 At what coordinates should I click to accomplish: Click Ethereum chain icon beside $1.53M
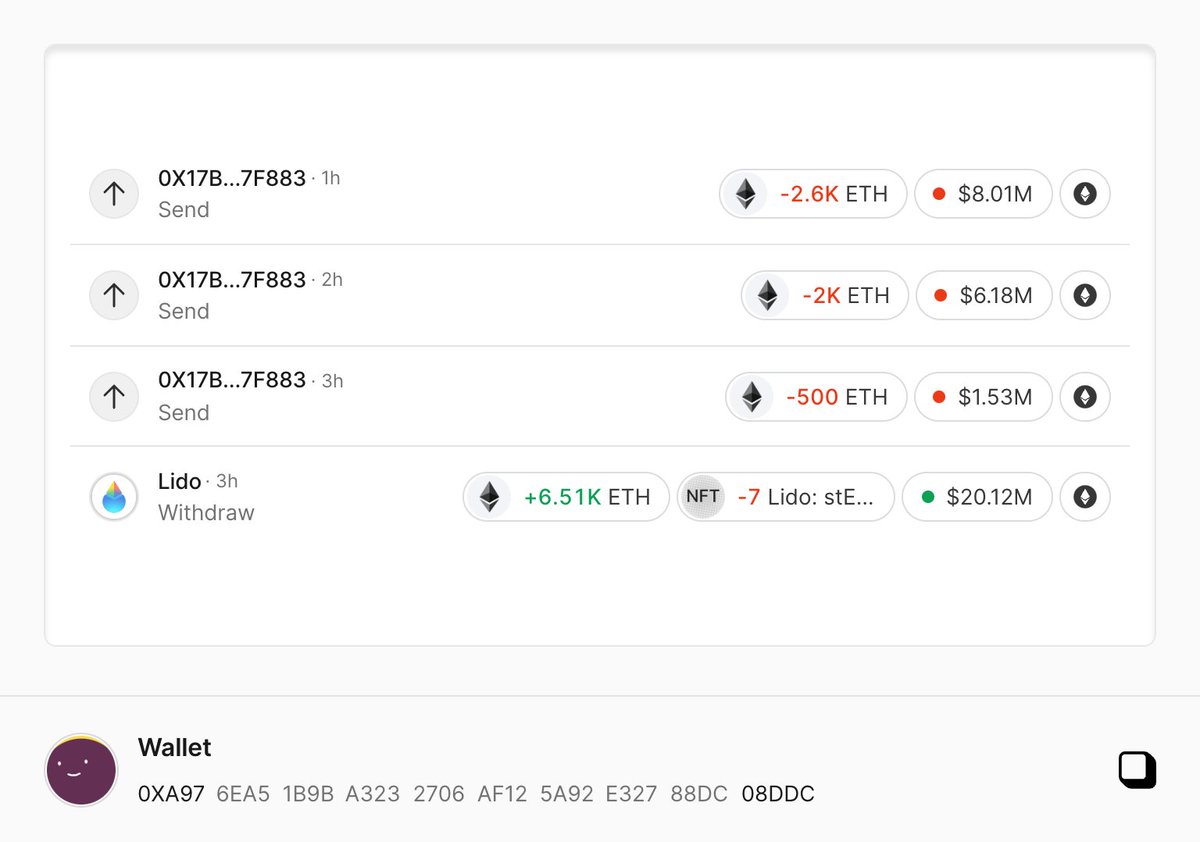tap(1085, 397)
